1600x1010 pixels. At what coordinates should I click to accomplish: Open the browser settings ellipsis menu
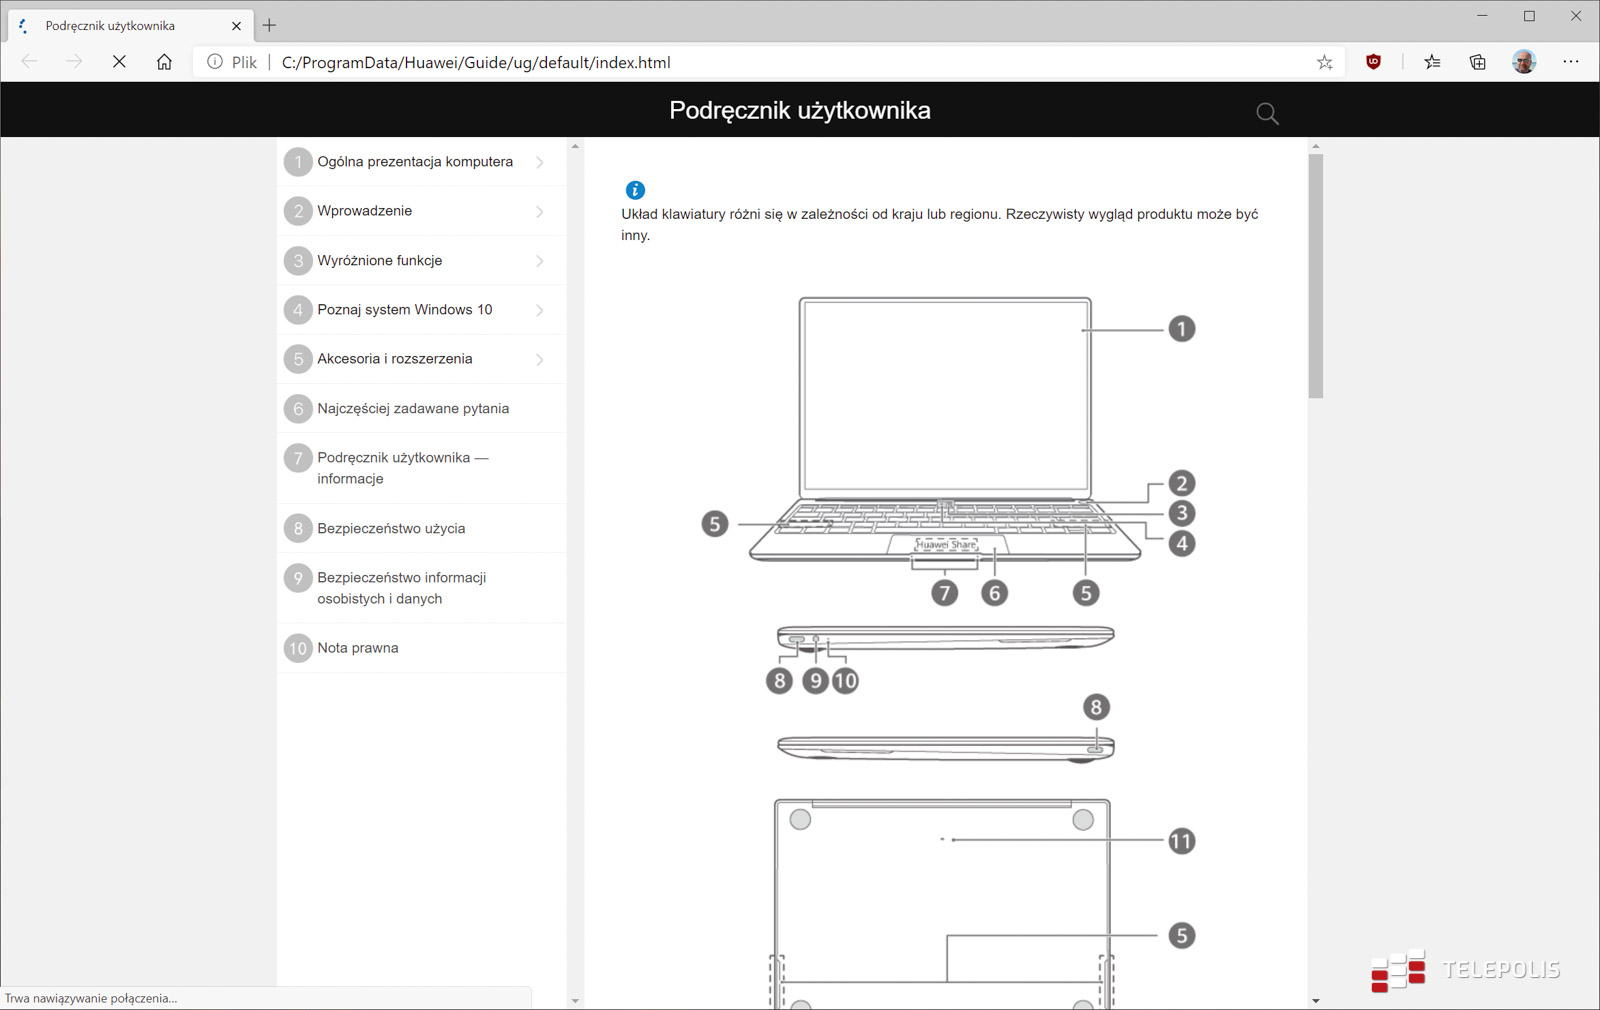1571,62
